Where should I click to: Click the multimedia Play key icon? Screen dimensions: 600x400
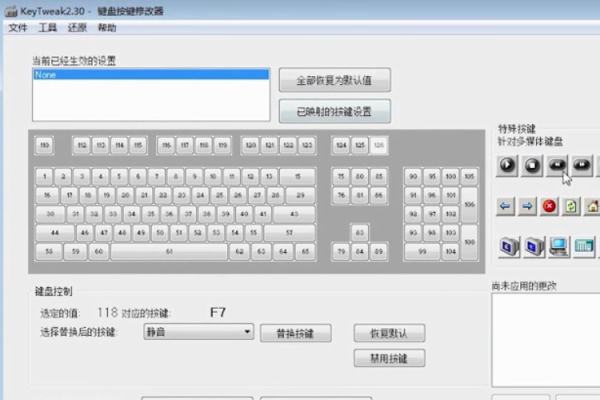(x=508, y=165)
